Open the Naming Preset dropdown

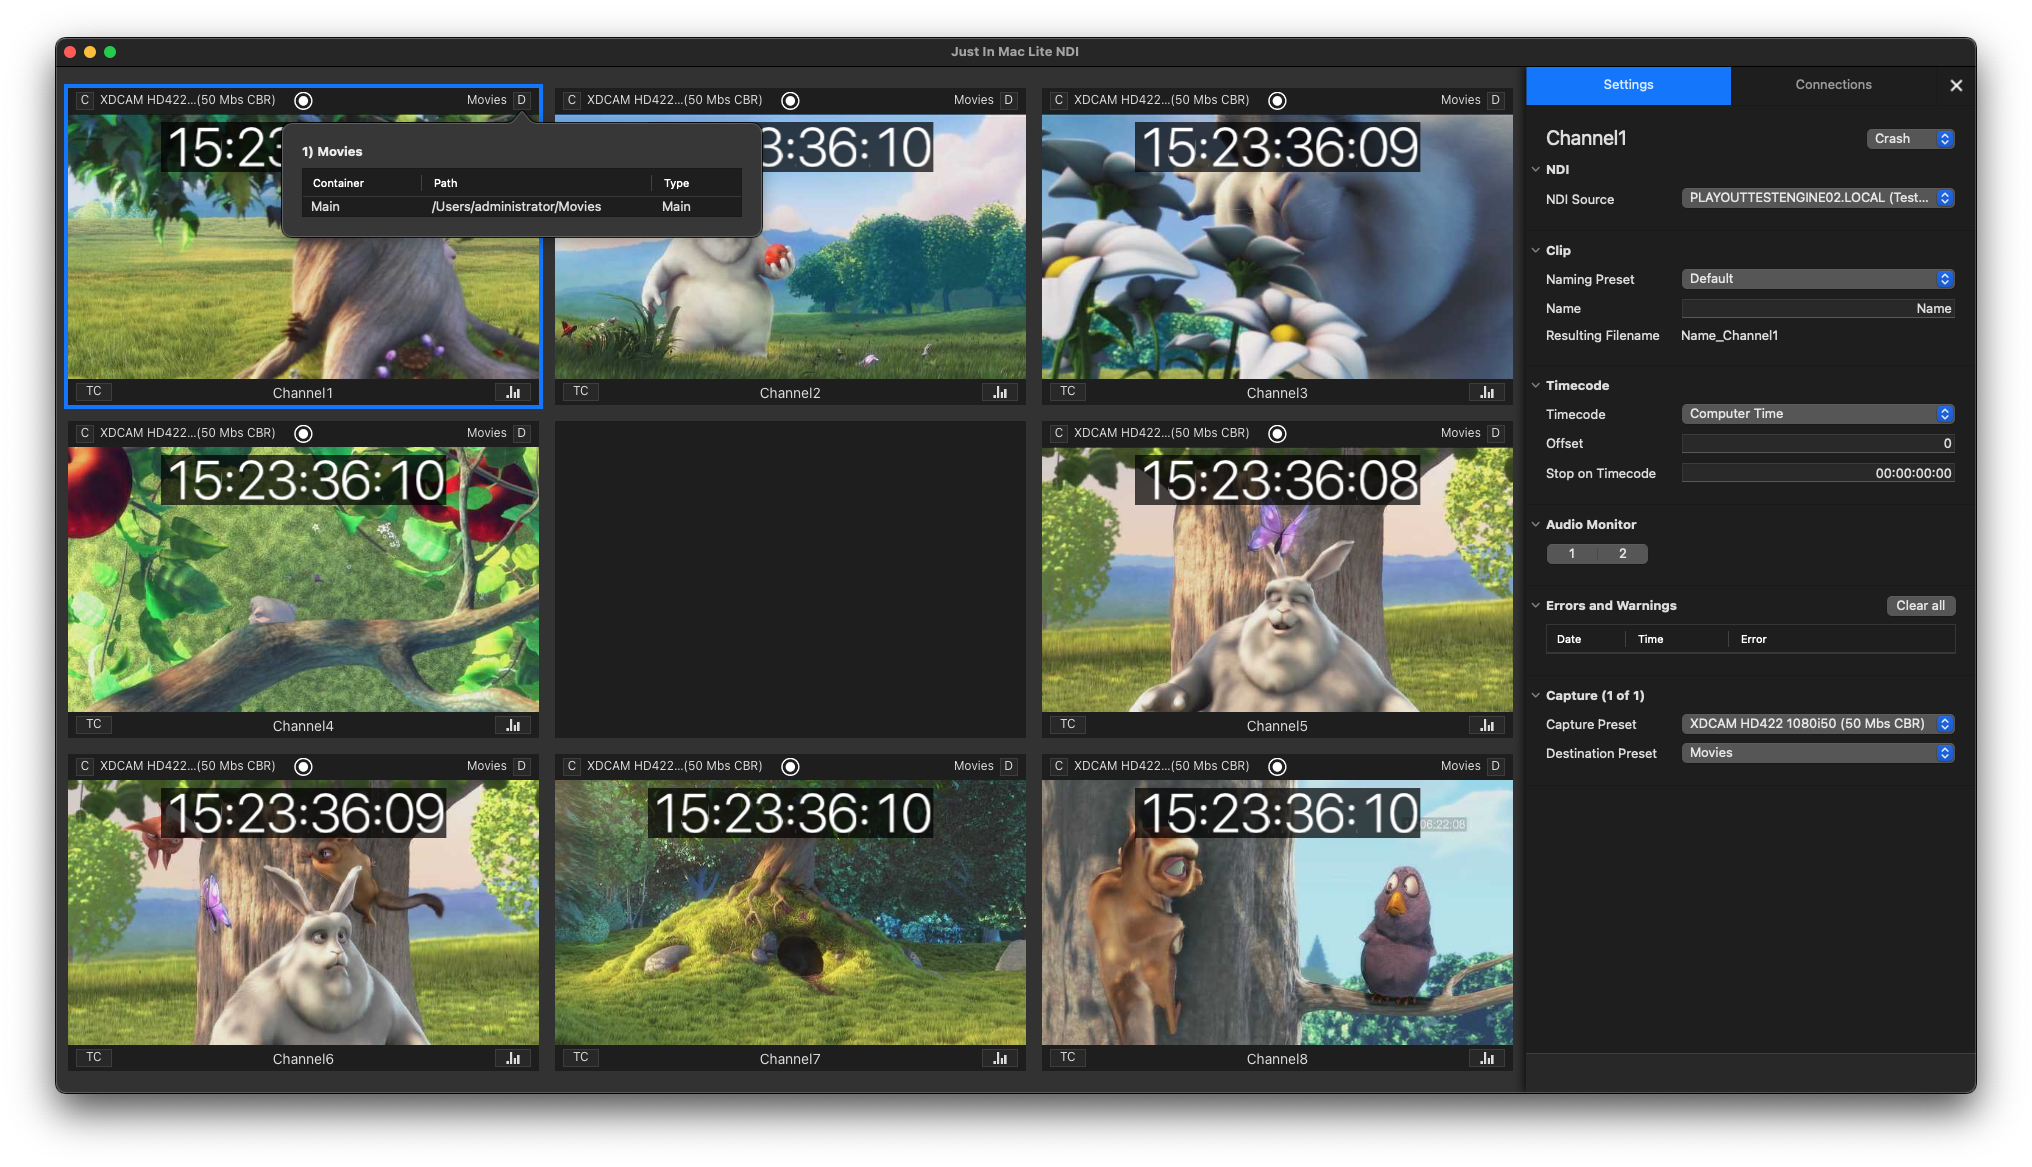[x=1818, y=279]
